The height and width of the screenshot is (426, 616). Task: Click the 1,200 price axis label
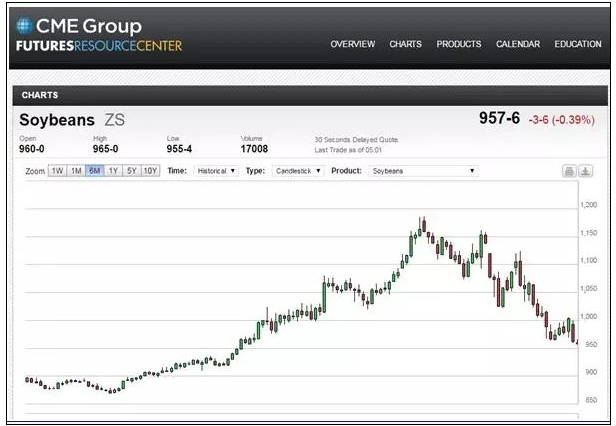tap(588, 205)
